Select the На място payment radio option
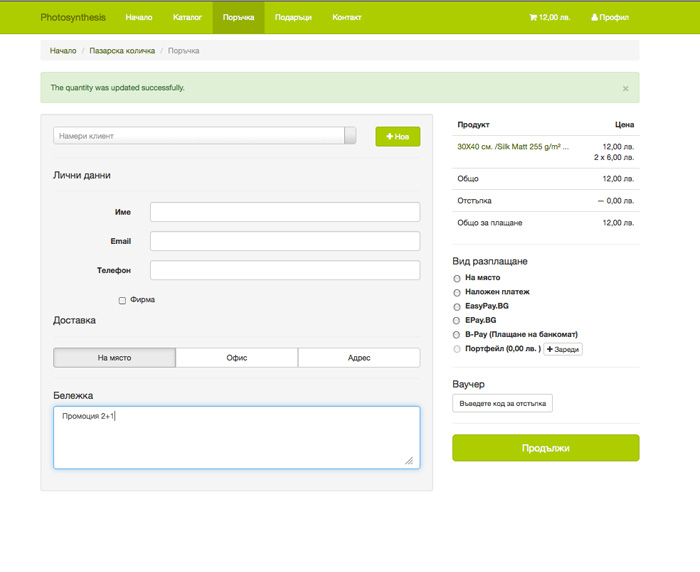Viewport: 700px width, 572px height. coord(457,278)
